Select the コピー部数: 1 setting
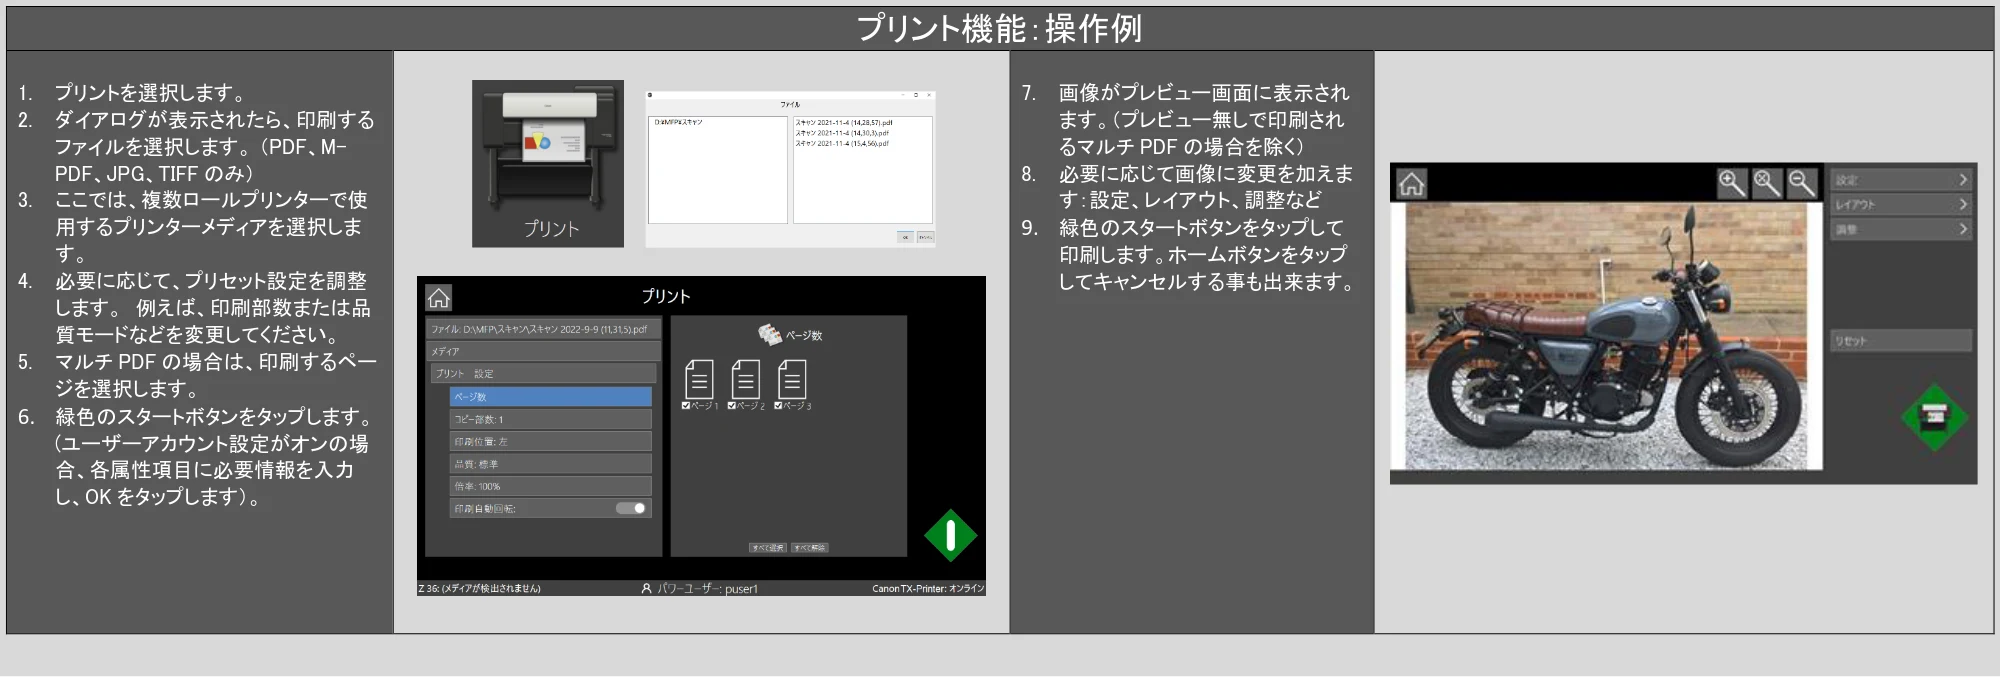The image size is (2000, 677). pos(551,419)
